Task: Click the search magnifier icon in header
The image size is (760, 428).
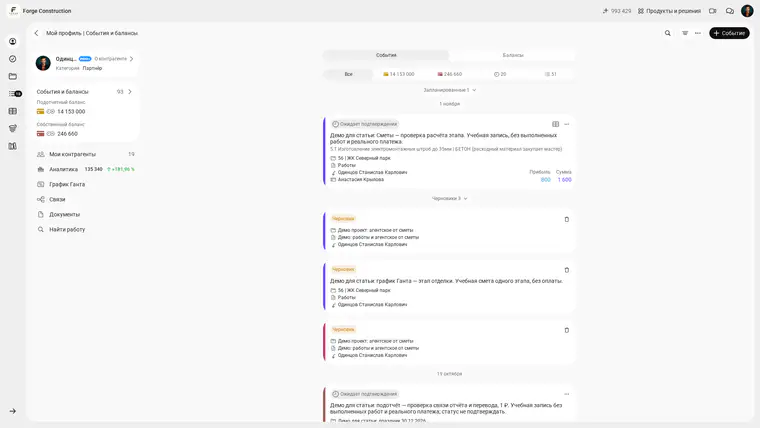Action: [x=667, y=33]
